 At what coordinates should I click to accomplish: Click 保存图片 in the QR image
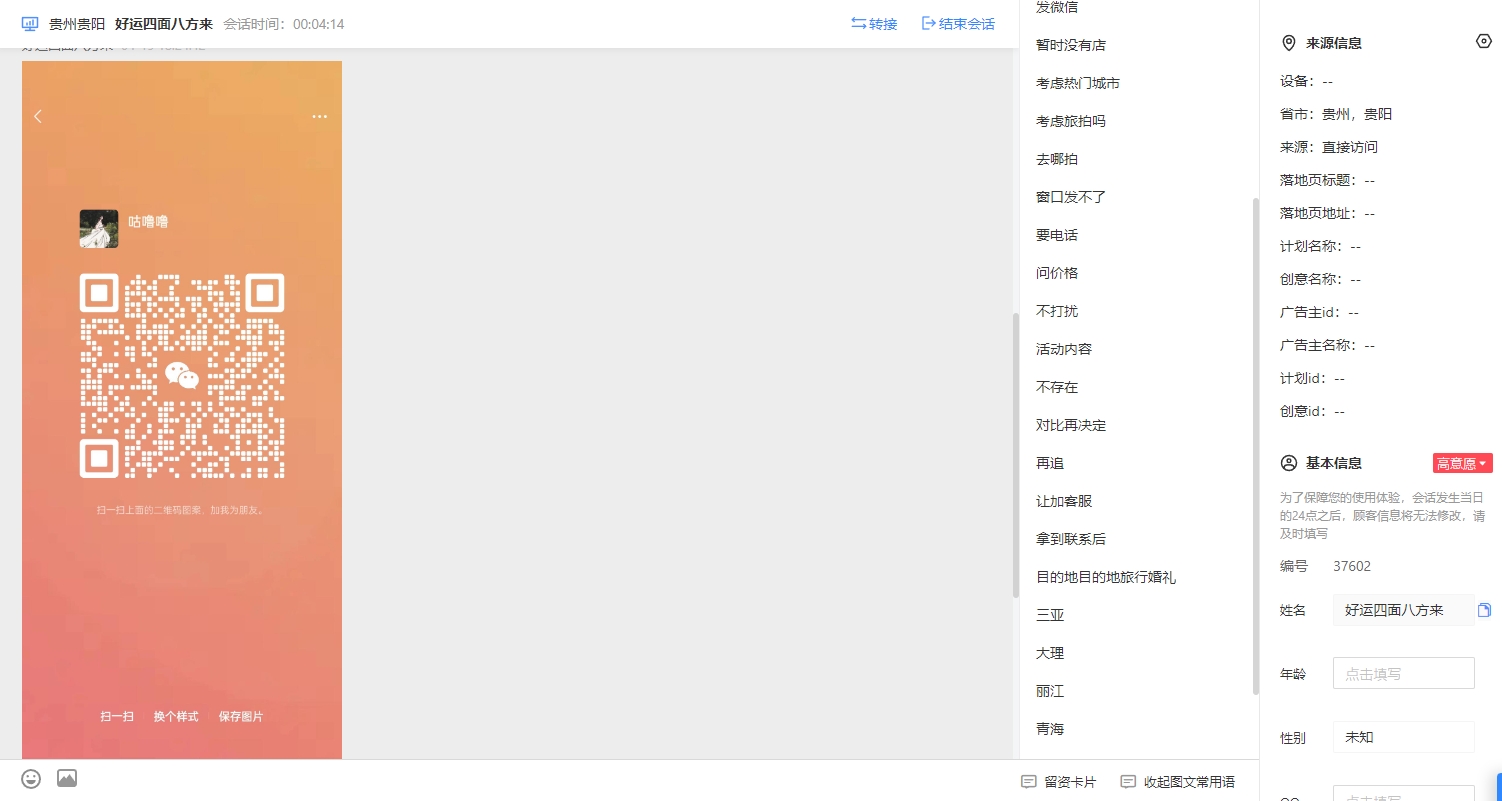[x=241, y=717]
